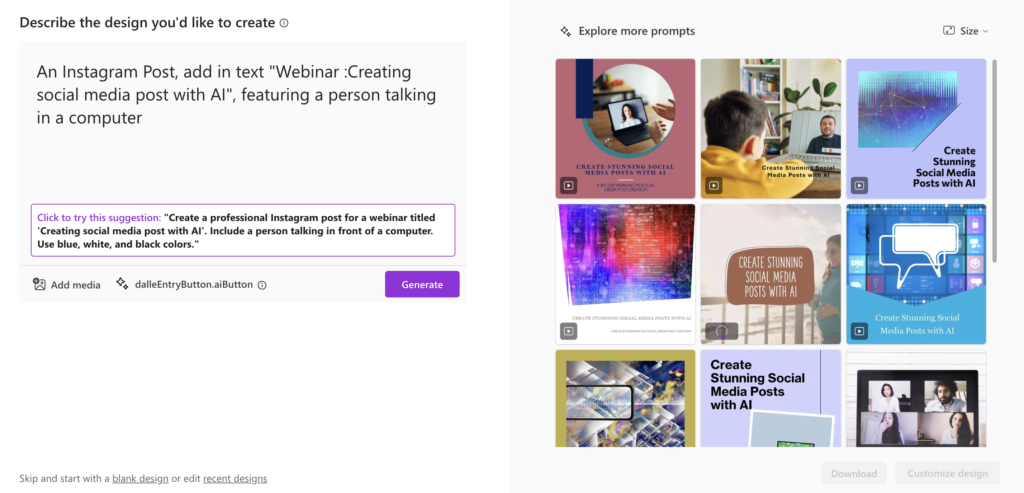Screen dimensions: 1024x493
Task: Click the info icon beside the design description heading
Action: click(x=283, y=23)
